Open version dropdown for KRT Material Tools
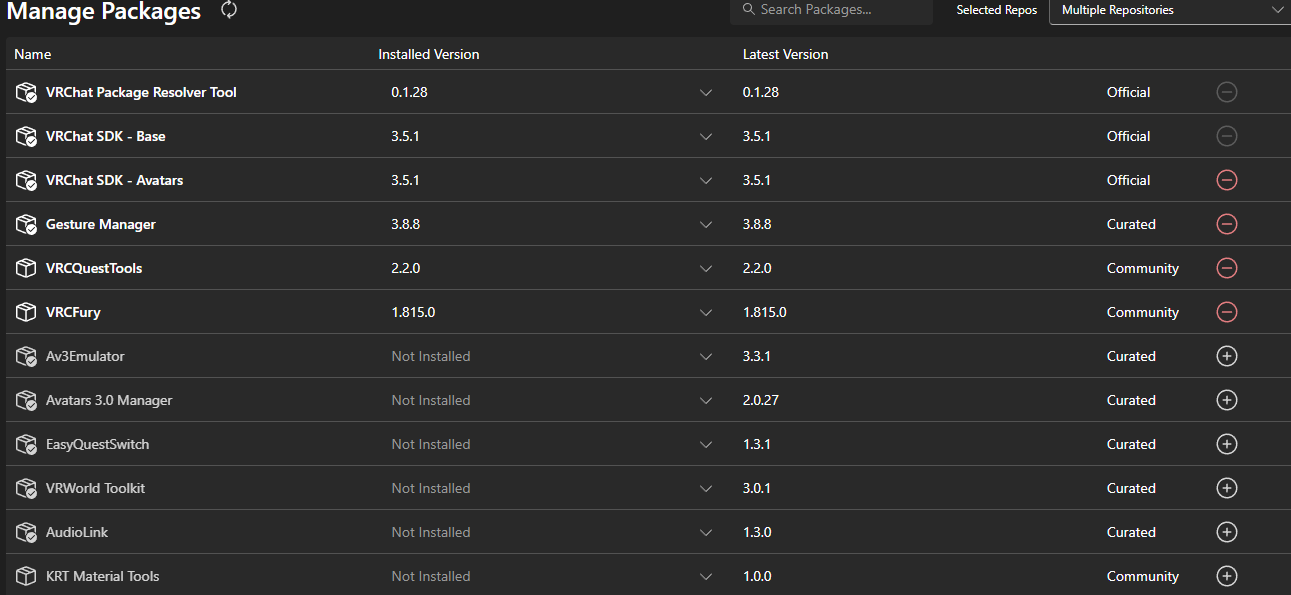This screenshot has width=1291, height=595. pyautogui.click(x=706, y=576)
